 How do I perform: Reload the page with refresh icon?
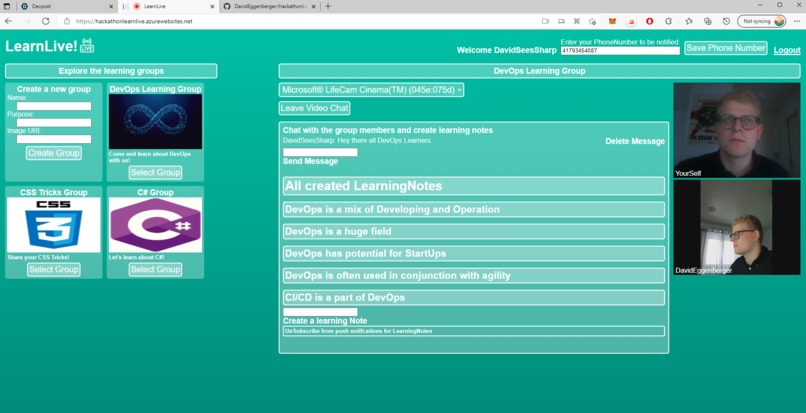pyautogui.click(x=46, y=21)
